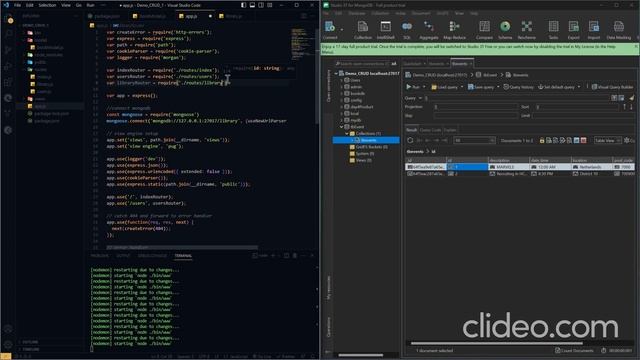Open Run and Debug in VS Code activity bar
640x360 pixels.
pos(8,66)
